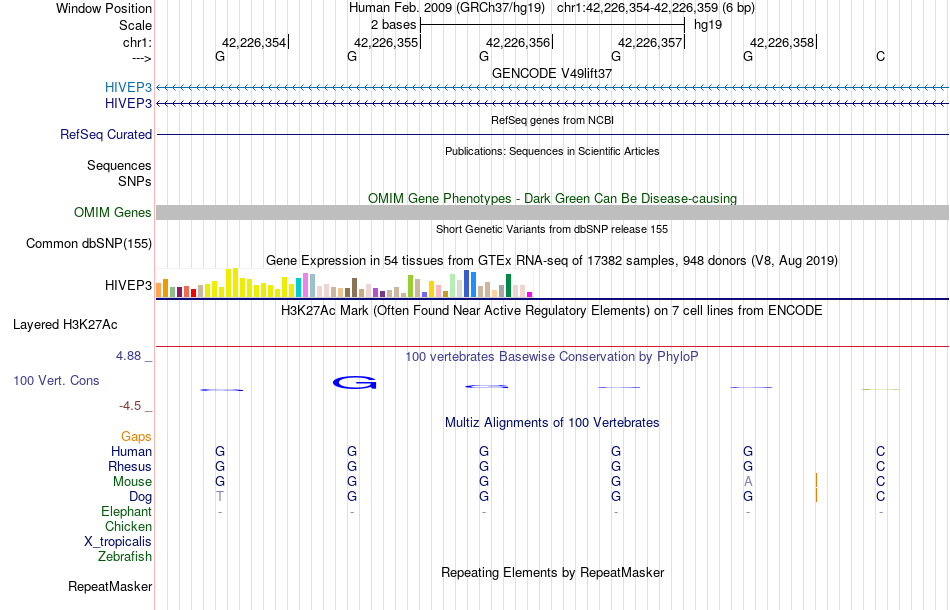Click the 42,226,357 position label

(650, 42)
